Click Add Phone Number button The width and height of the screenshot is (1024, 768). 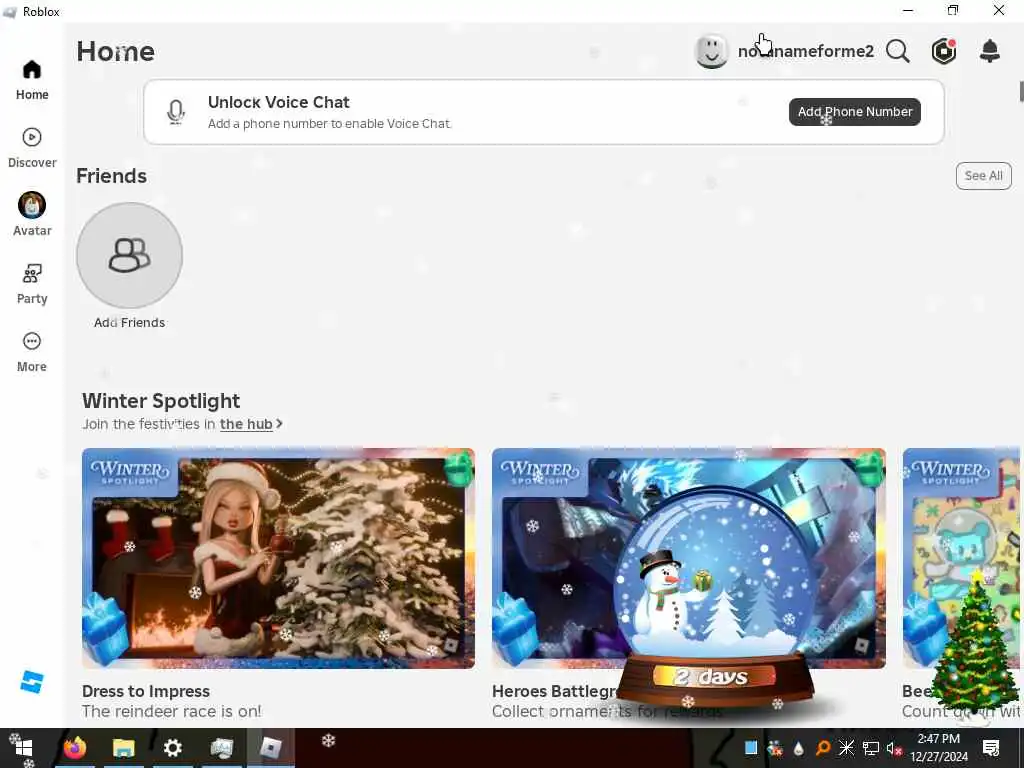(x=855, y=112)
